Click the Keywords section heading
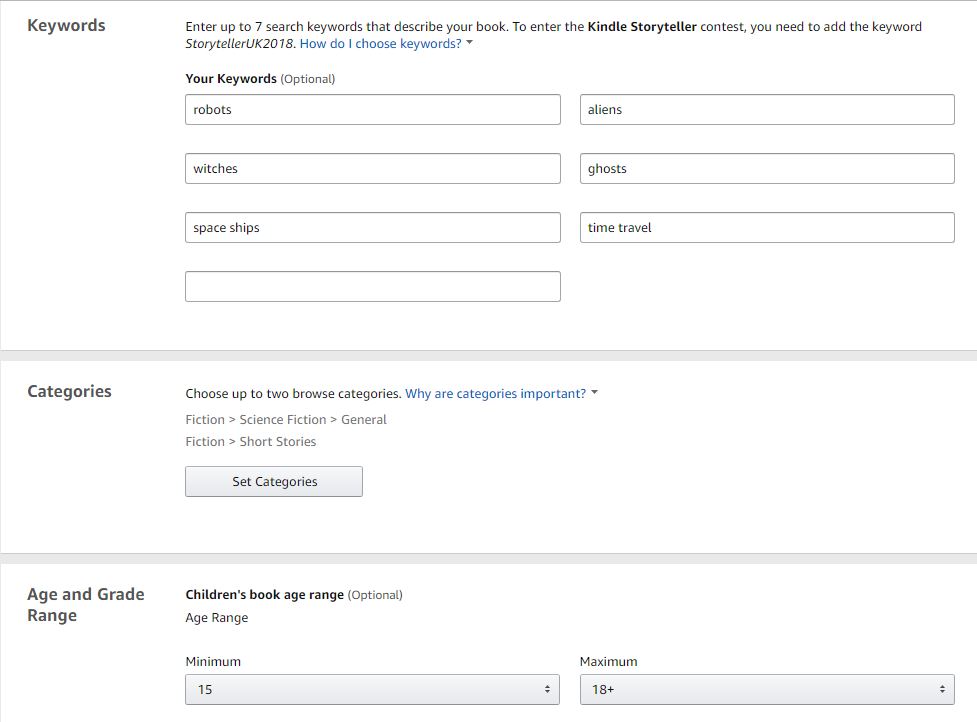977x722 pixels. (x=66, y=26)
